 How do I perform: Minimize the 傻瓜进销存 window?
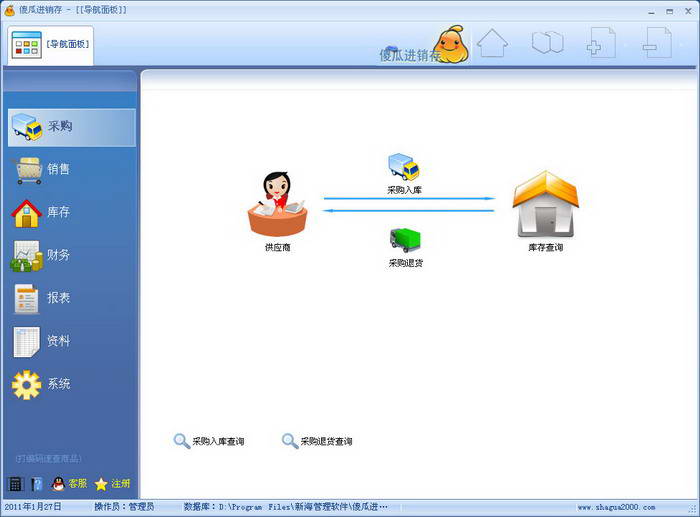651,12
